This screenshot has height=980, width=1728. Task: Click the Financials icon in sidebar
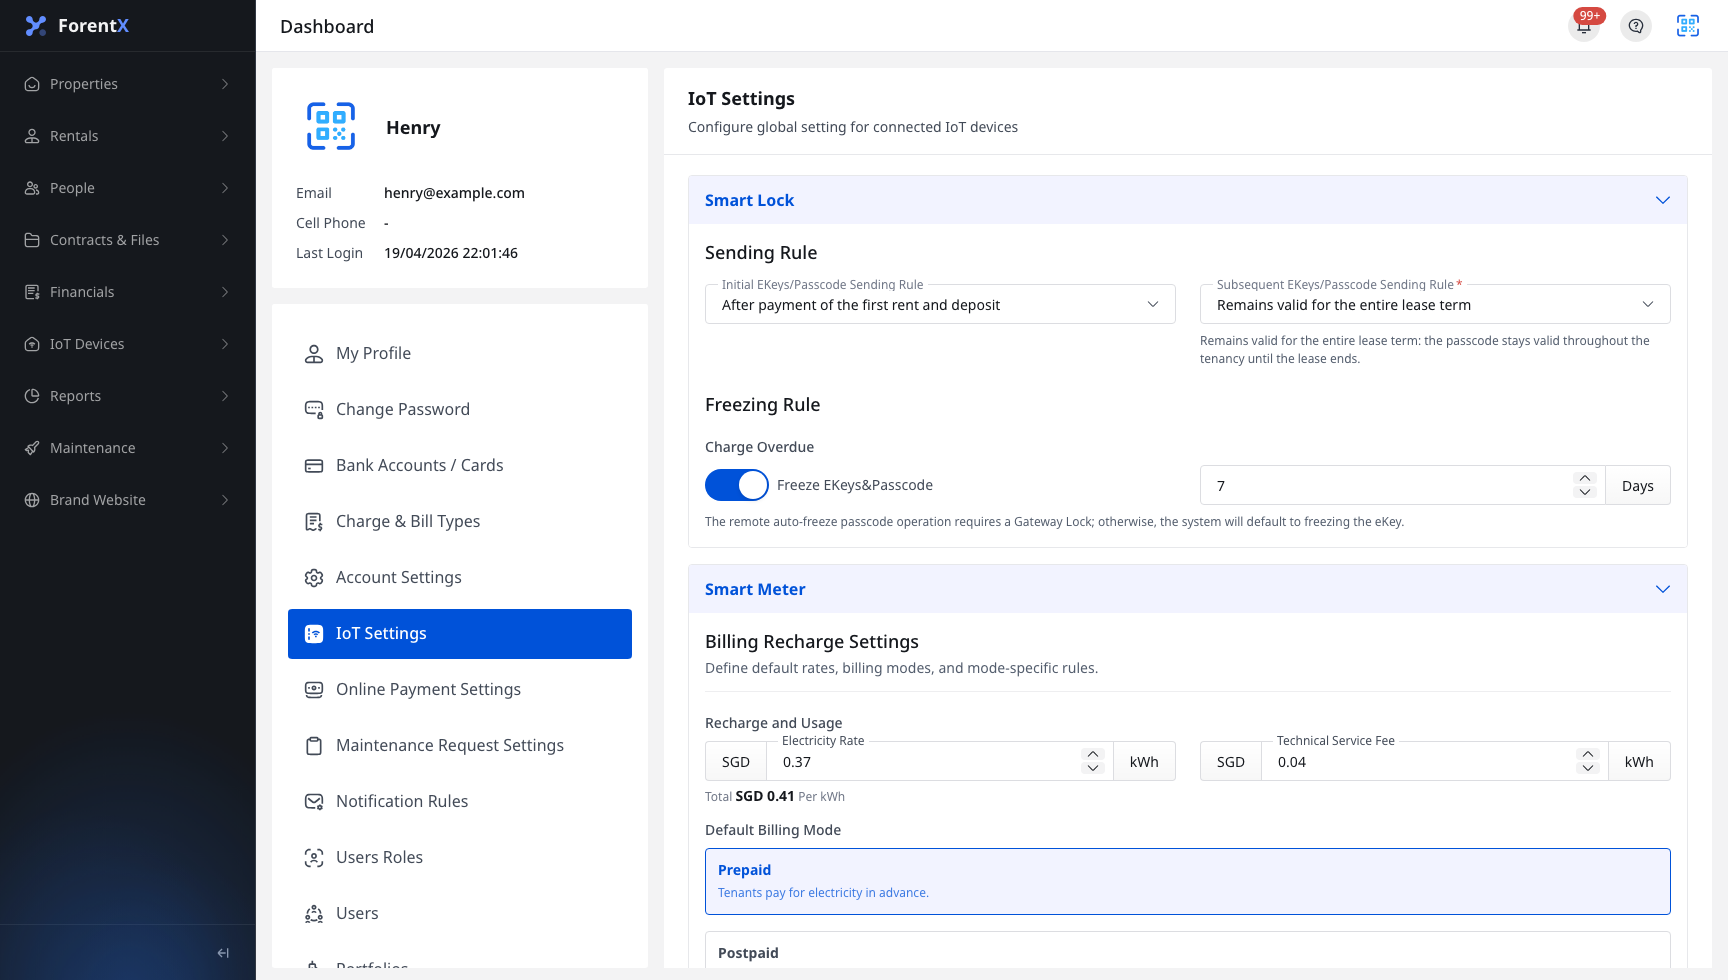click(x=32, y=292)
